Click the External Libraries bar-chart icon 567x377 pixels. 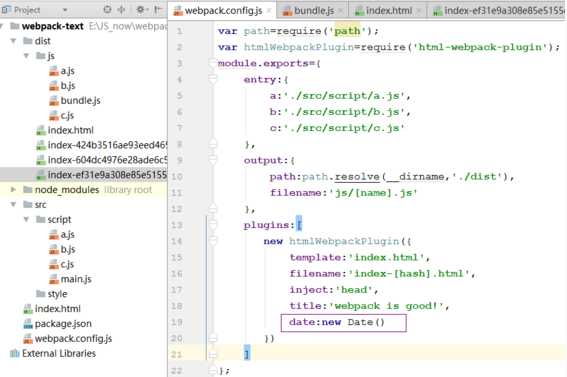click(15, 353)
